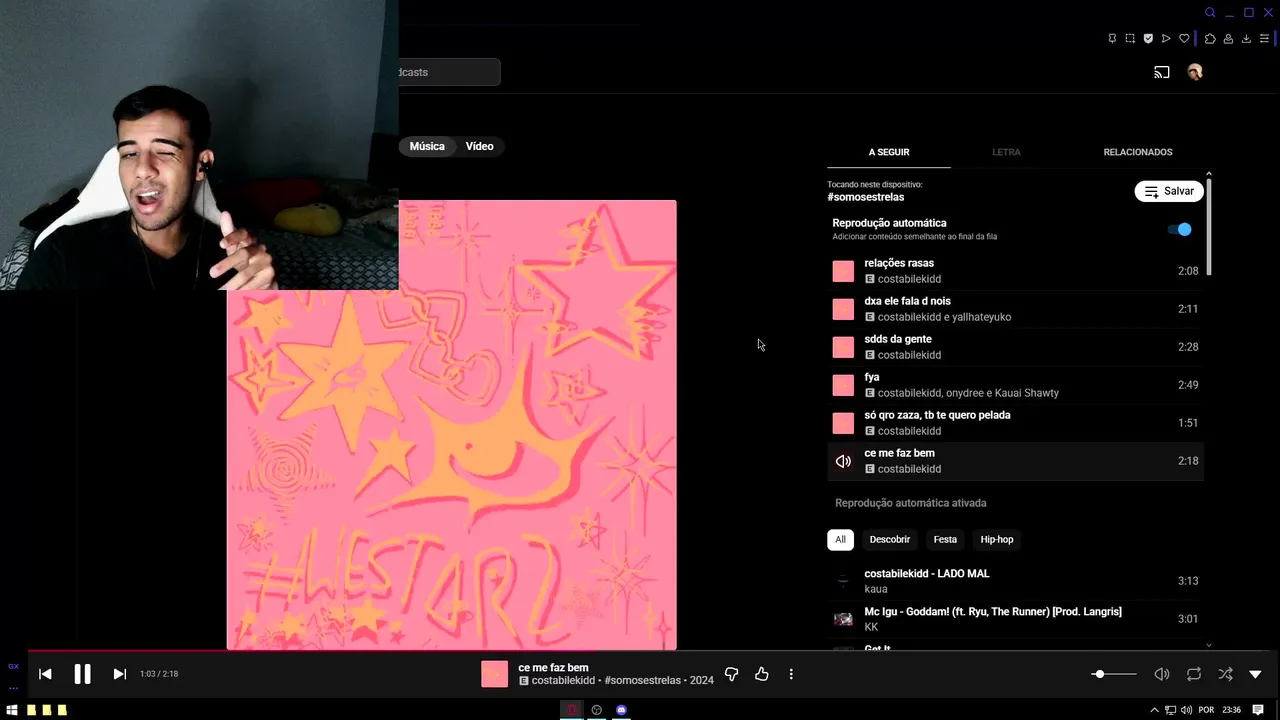Screen dimensions: 1280x720
Task: Toggle repeat mode in the player bar
Action: [x=1194, y=674]
